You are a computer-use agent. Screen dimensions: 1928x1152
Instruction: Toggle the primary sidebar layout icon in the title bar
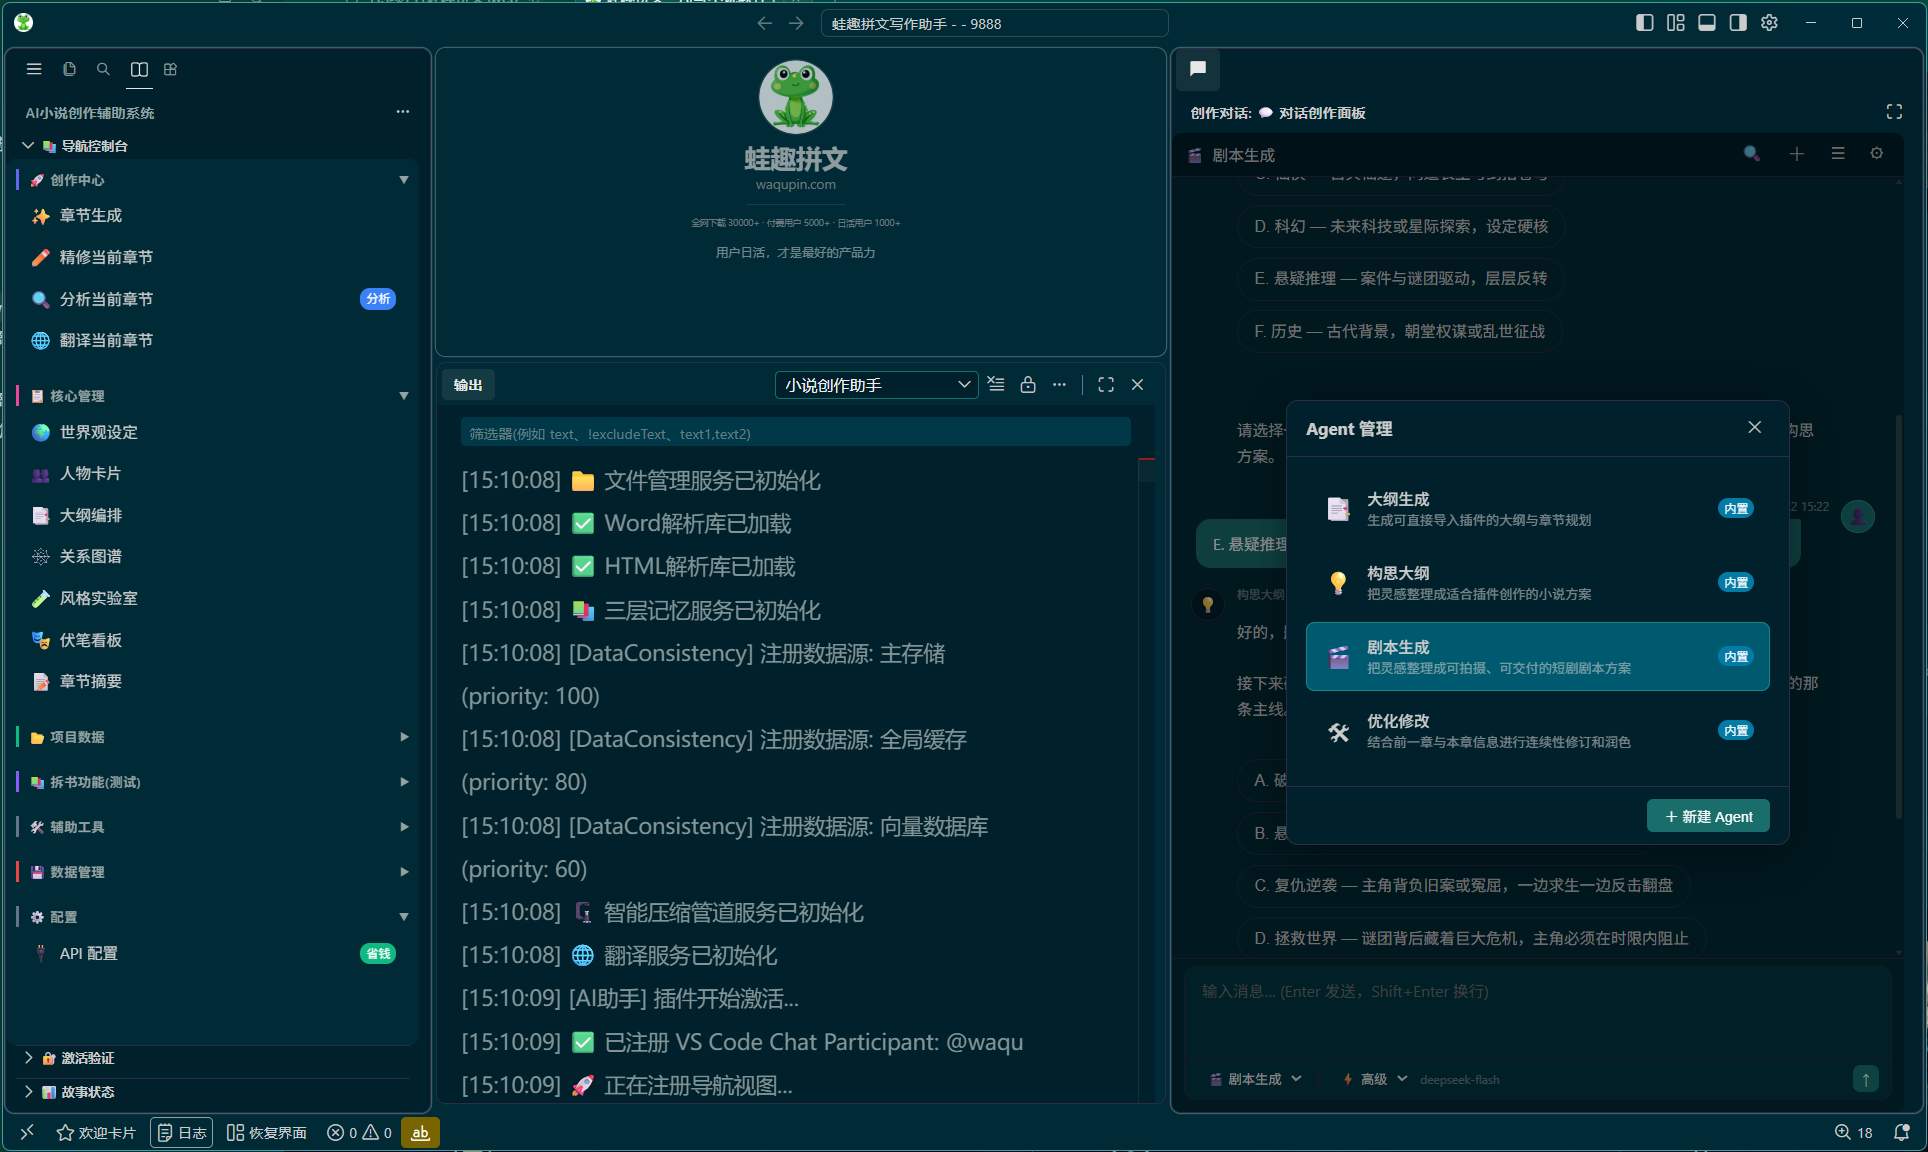(1645, 23)
